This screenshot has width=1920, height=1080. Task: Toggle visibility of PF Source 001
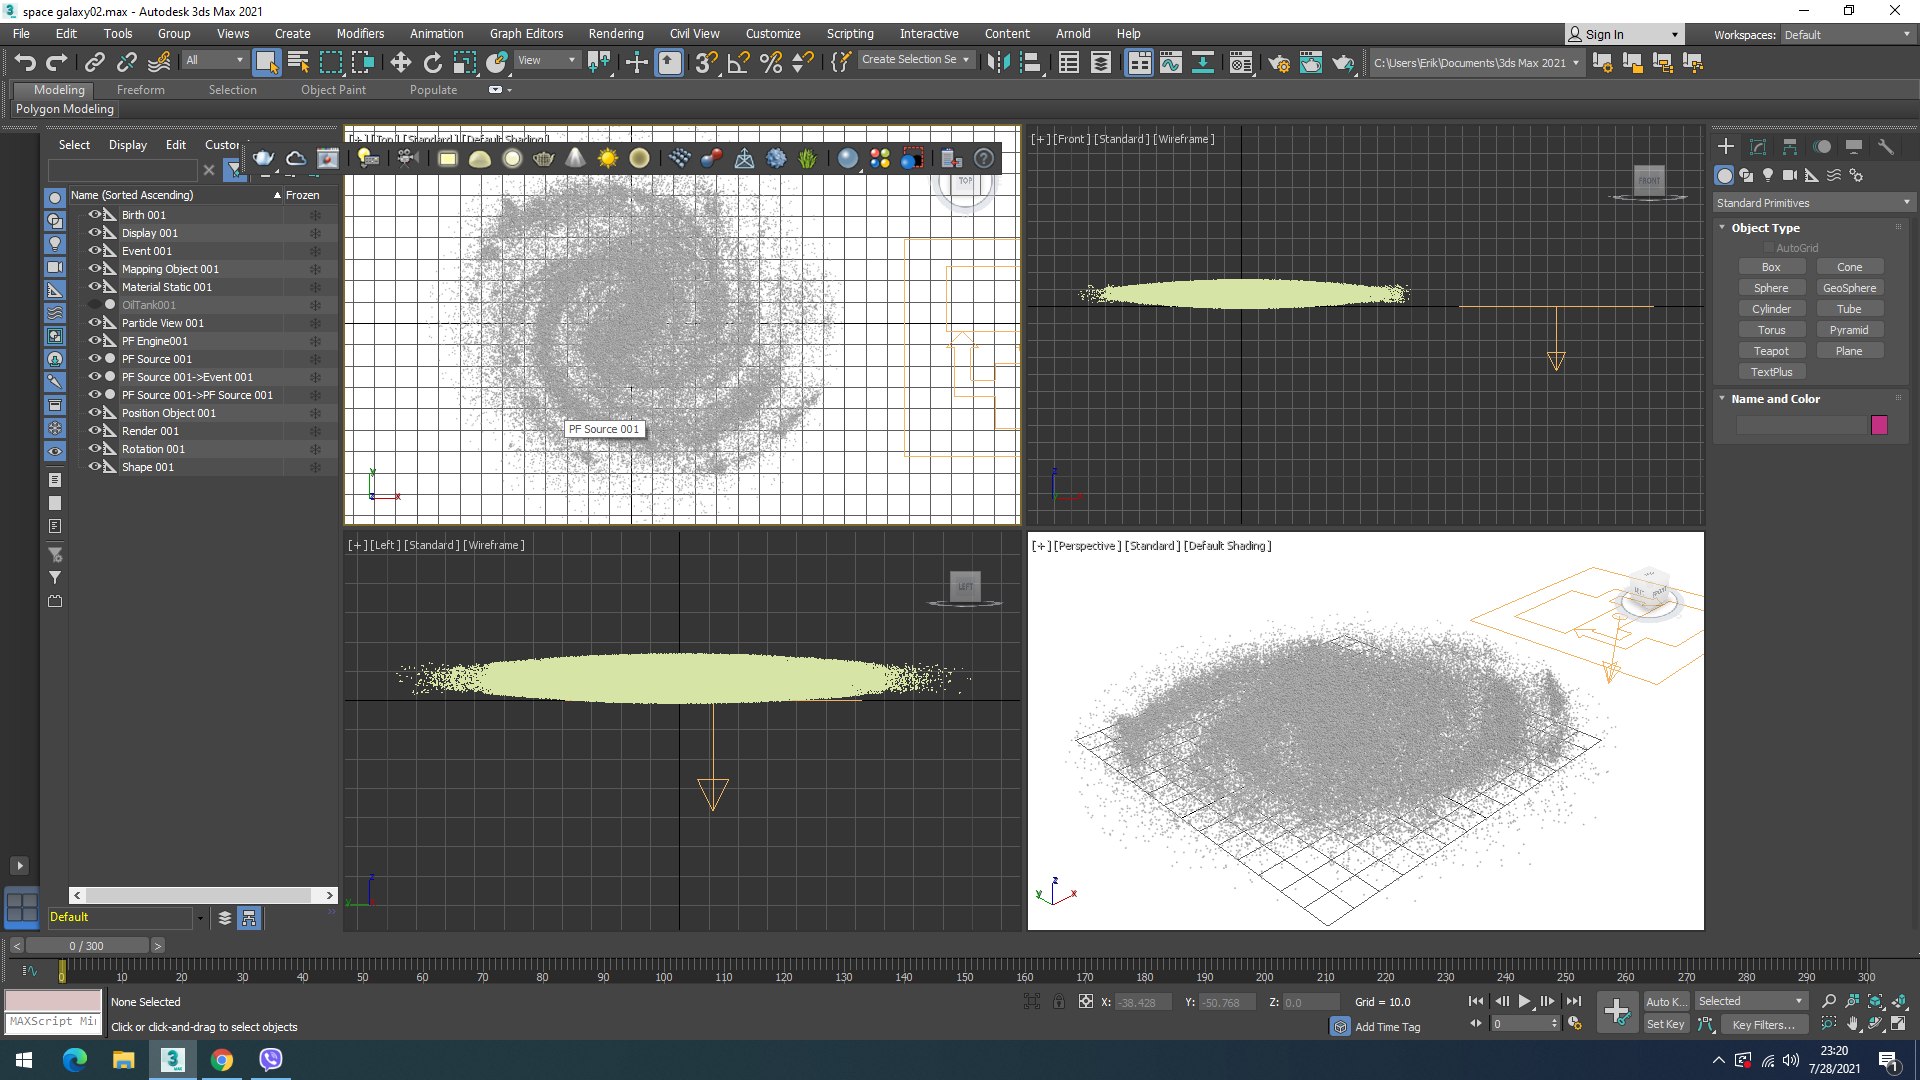tap(95, 358)
